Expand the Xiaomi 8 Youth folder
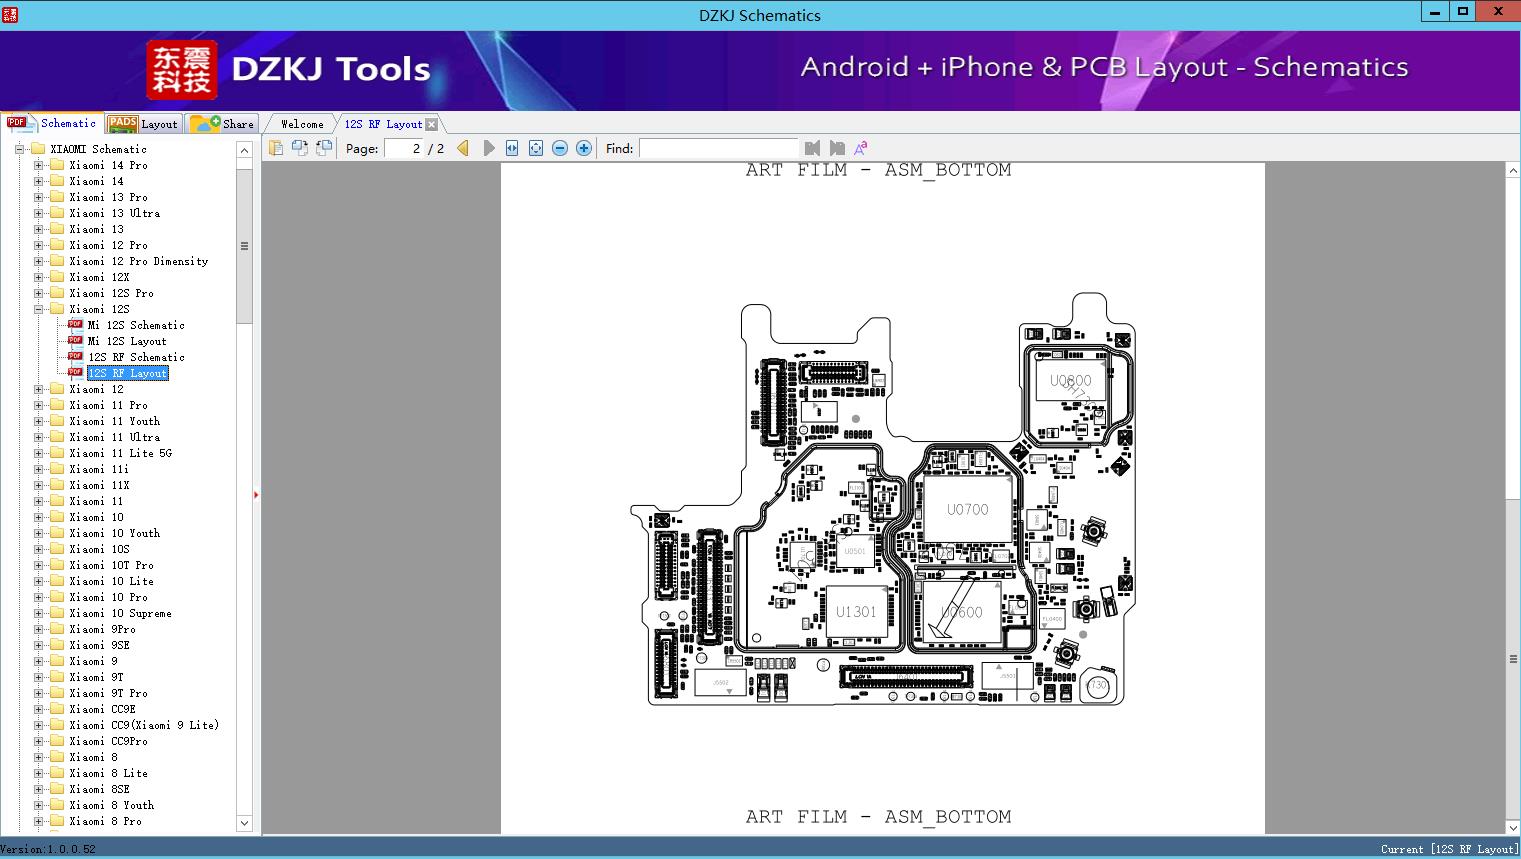This screenshot has height=859, width=1521. [x=38, y=805]
